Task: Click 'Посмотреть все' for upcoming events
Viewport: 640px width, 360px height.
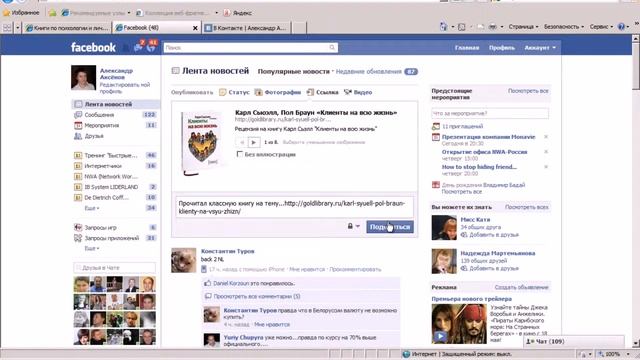Action: (x=528, y=91)
